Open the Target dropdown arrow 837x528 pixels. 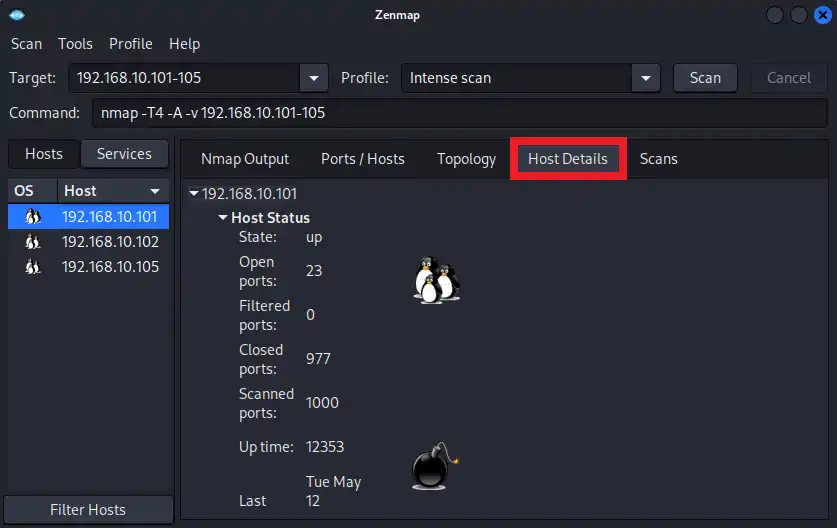click(314, 78)
